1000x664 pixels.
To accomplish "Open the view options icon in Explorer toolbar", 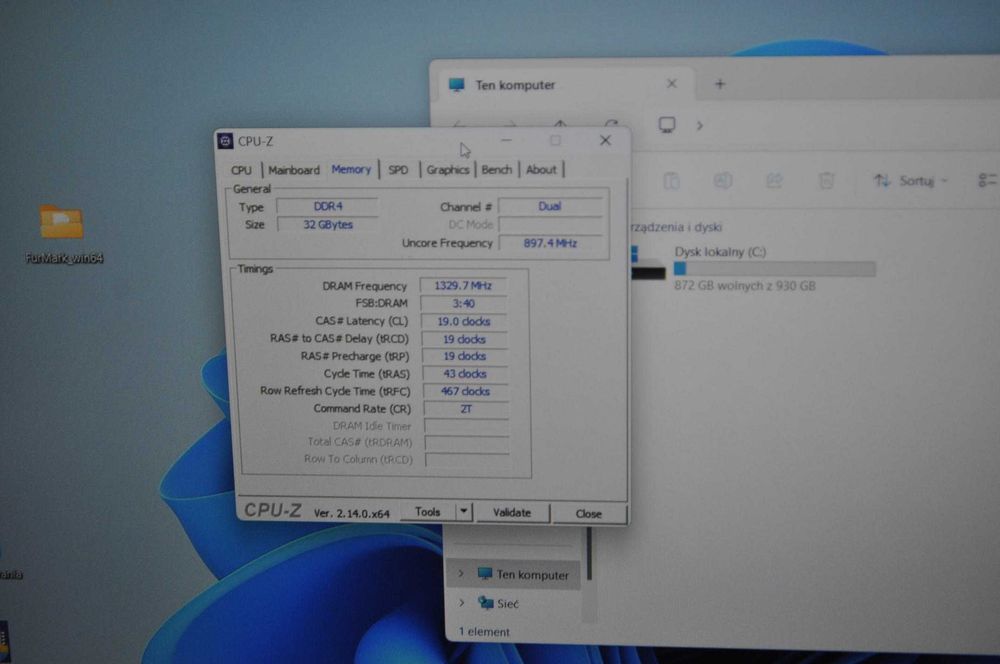I will [987, 181].
